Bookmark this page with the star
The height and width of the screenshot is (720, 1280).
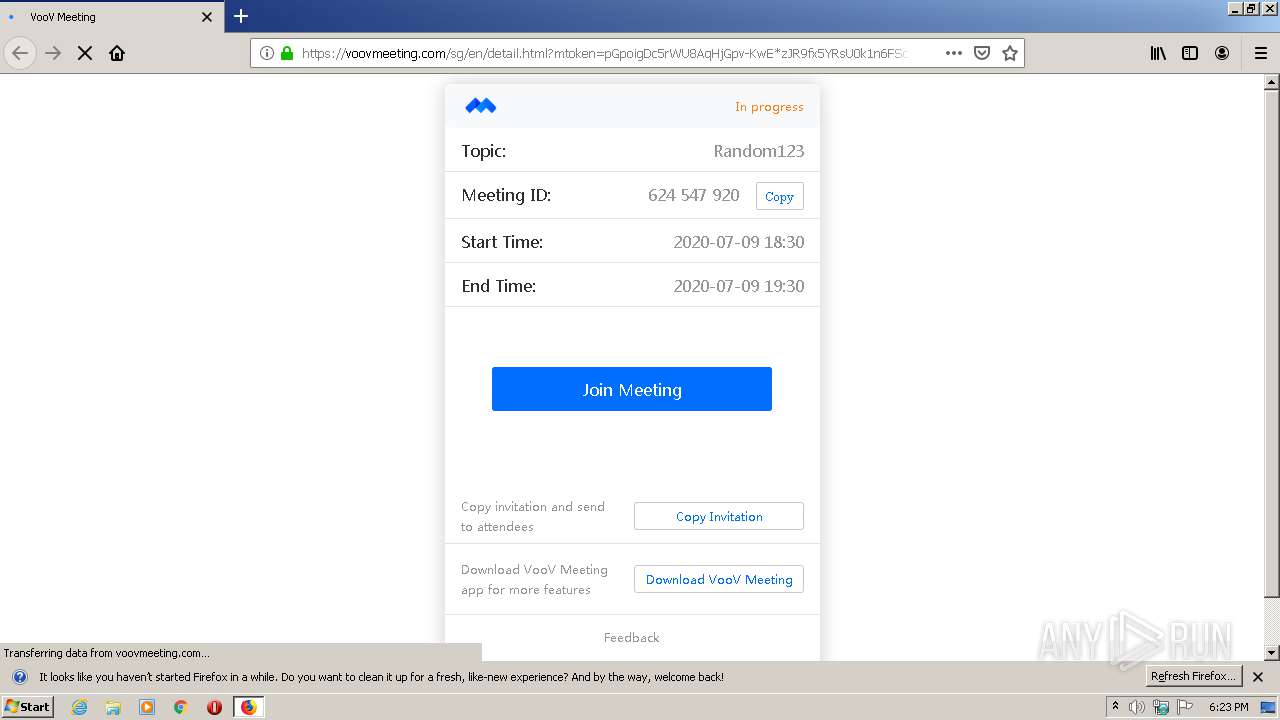(1010, 53)
